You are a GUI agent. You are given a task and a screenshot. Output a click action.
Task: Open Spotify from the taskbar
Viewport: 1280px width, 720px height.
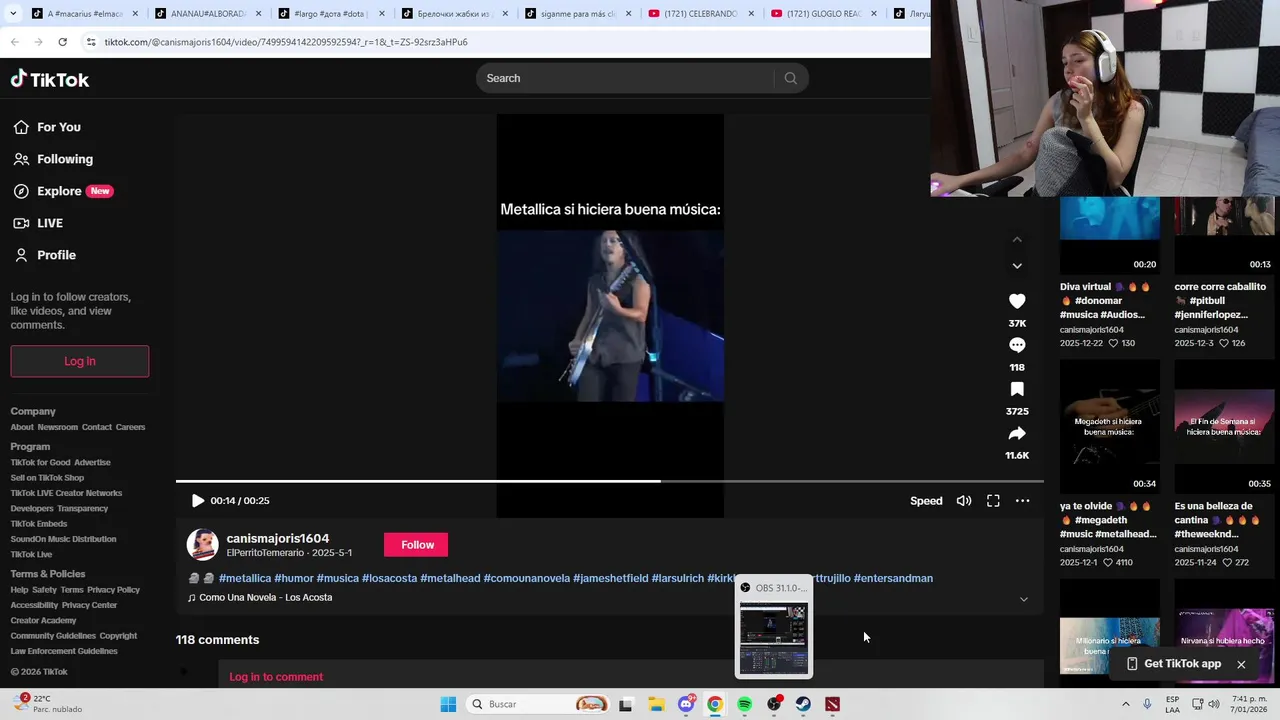click(744, 704)
